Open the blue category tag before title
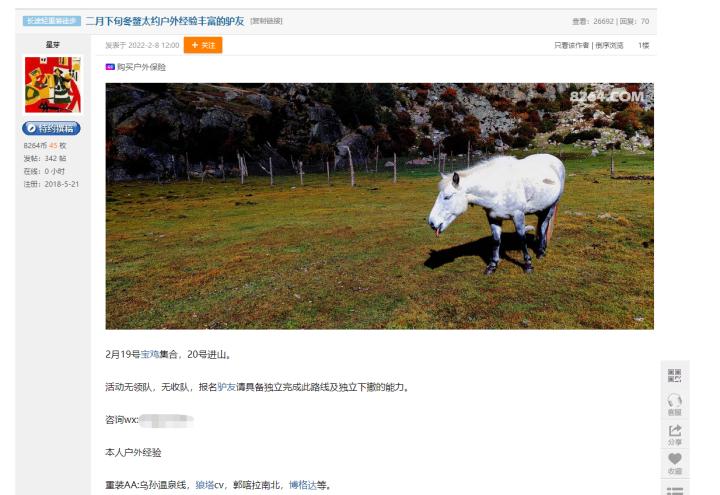 coord(52,21)
